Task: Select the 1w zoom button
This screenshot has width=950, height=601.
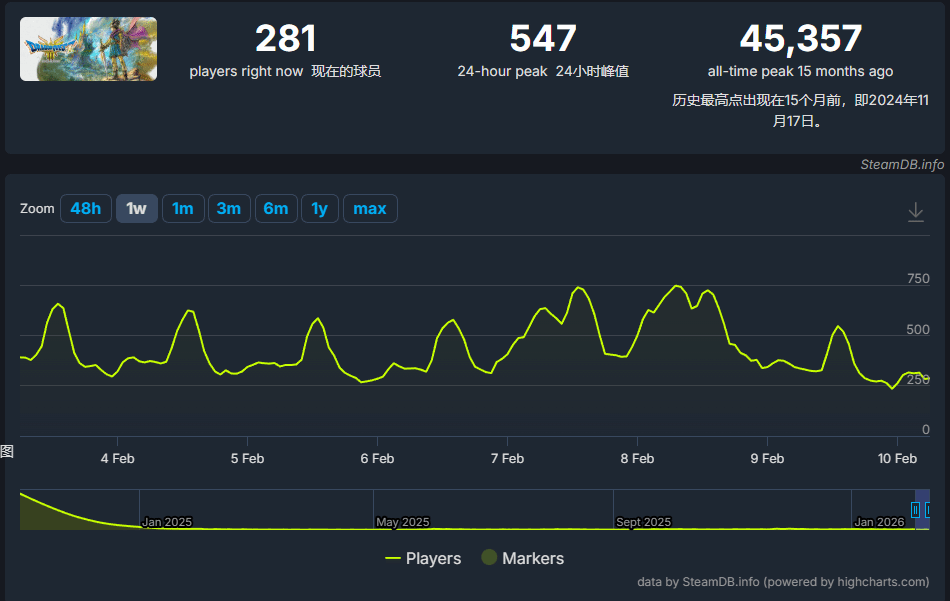Action: 137,208
